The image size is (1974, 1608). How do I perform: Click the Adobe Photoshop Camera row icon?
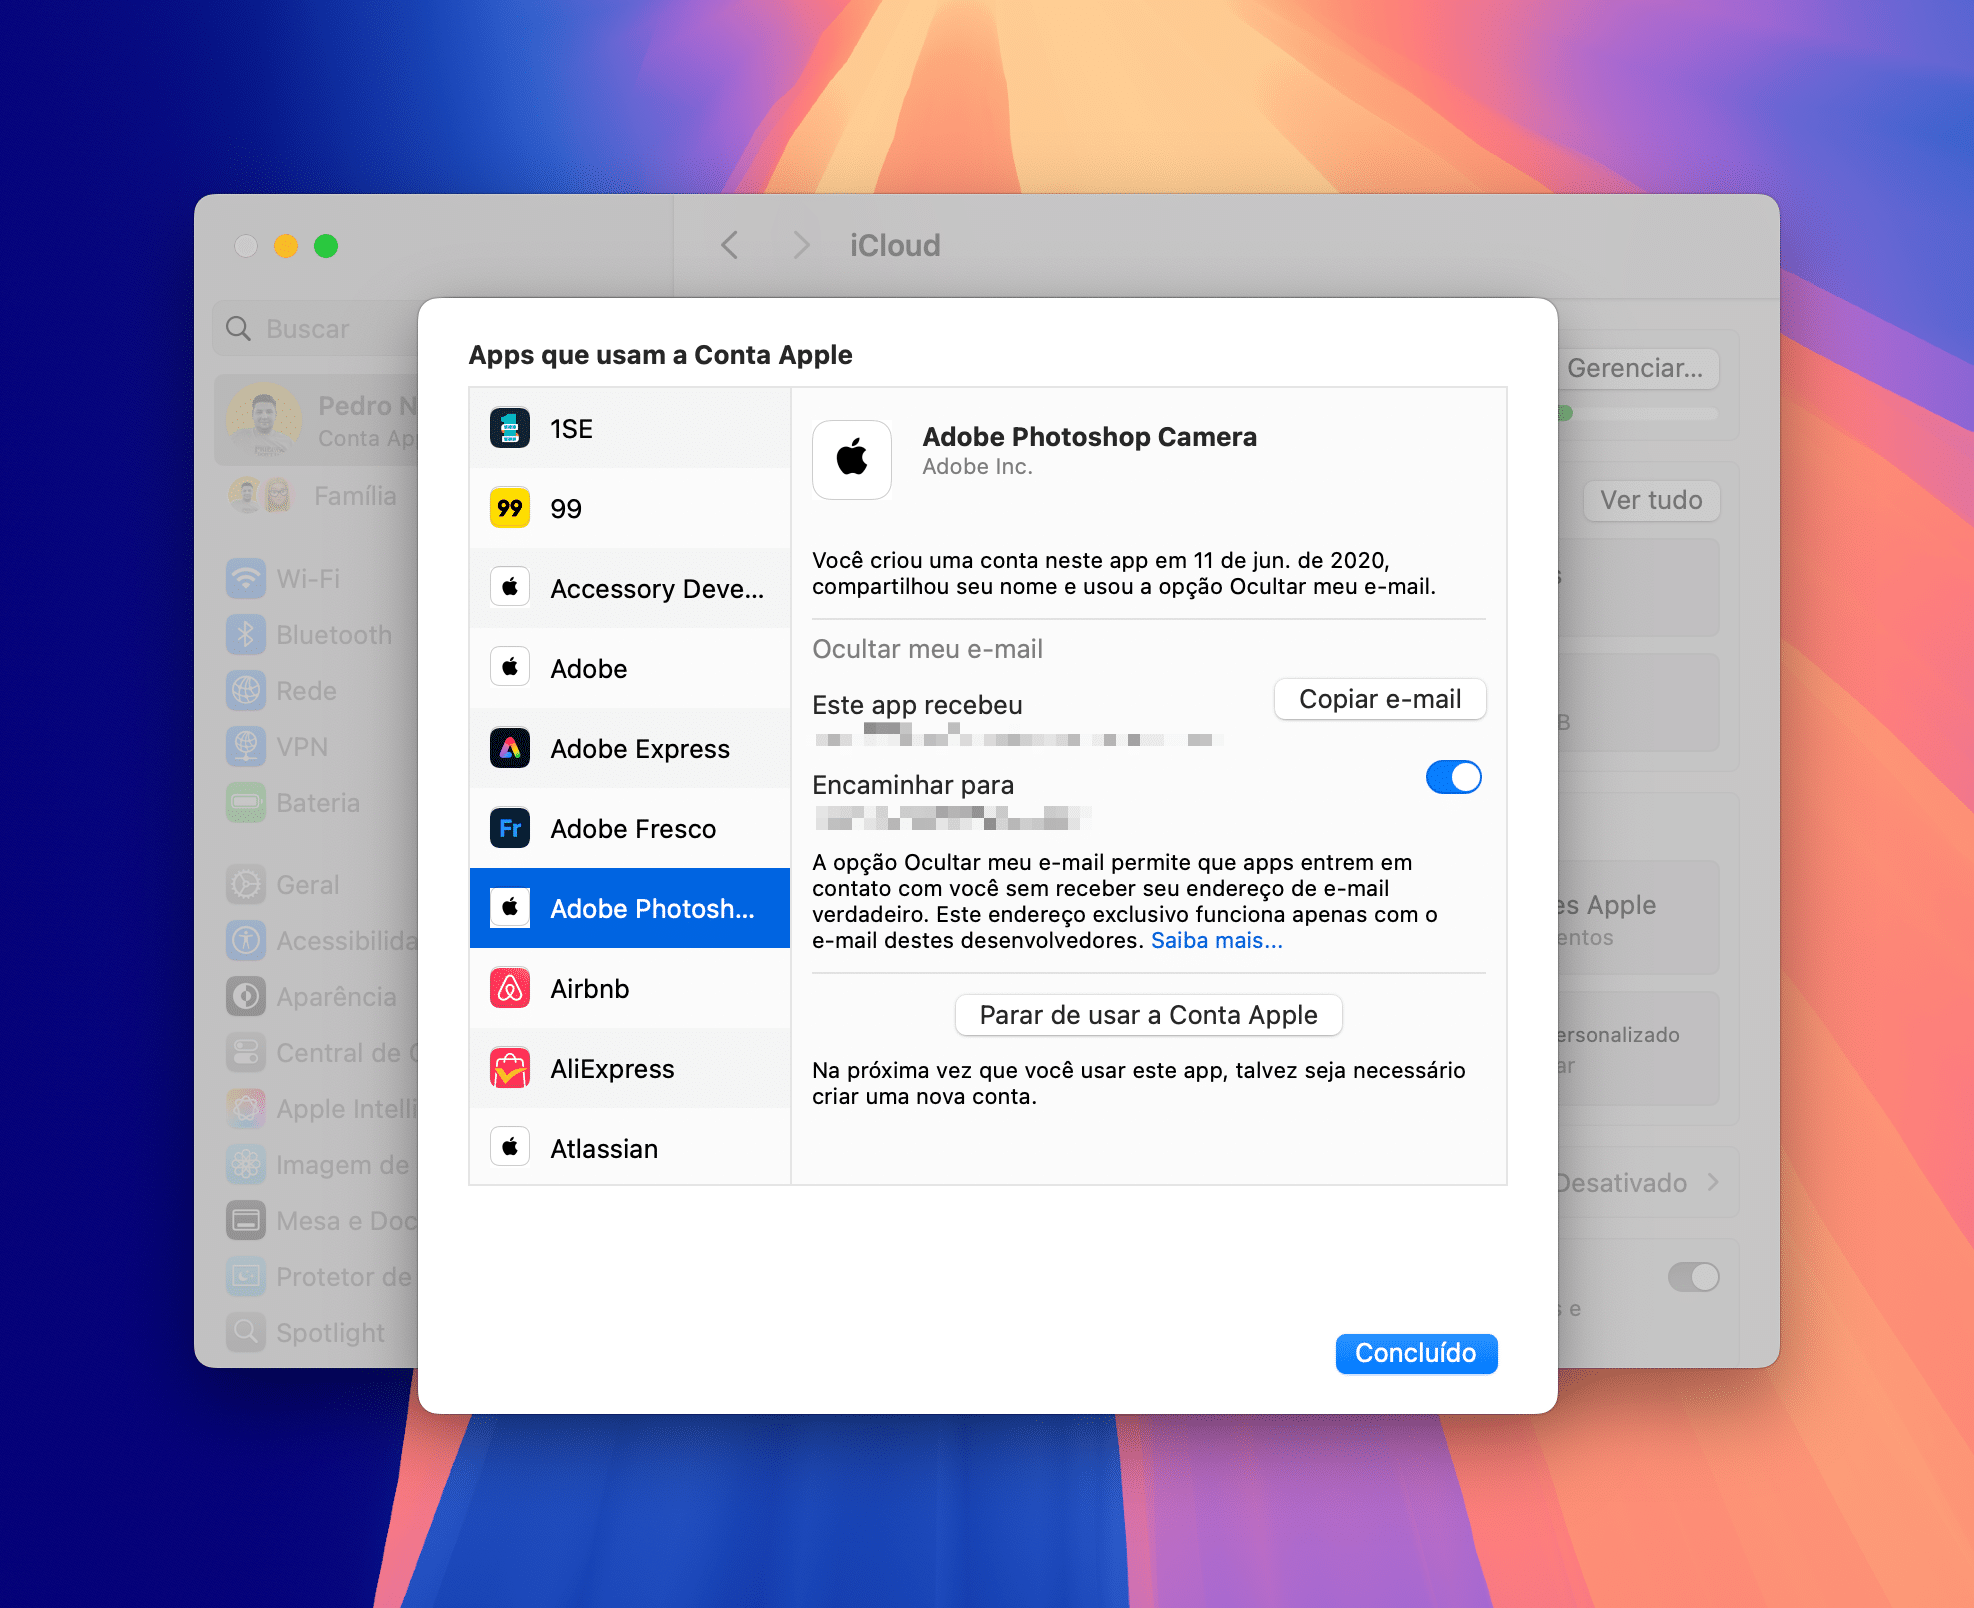(x=510, y=908)
